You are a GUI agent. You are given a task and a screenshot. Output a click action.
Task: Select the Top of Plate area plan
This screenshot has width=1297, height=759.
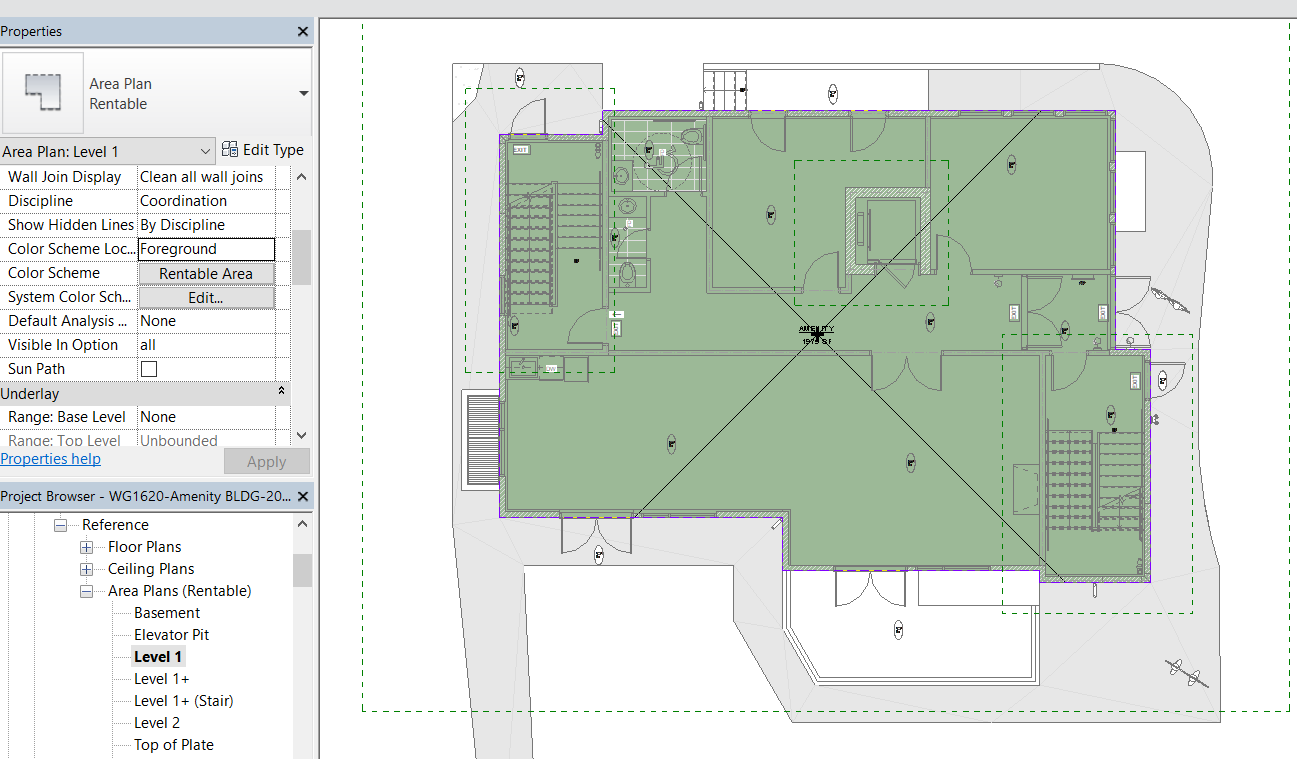coord(173,744)
